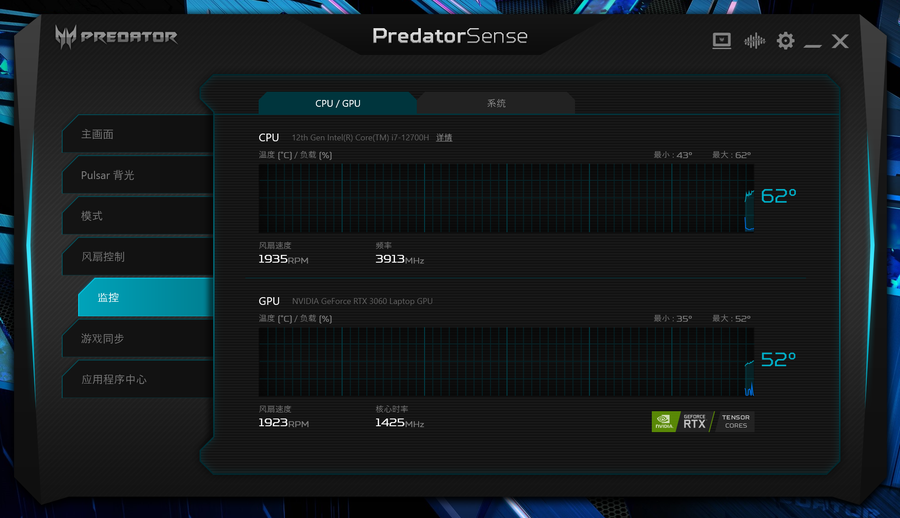Open 游戏同步 from the sidebar
This screenshot has width=900, height=518.
coord(137,339)
